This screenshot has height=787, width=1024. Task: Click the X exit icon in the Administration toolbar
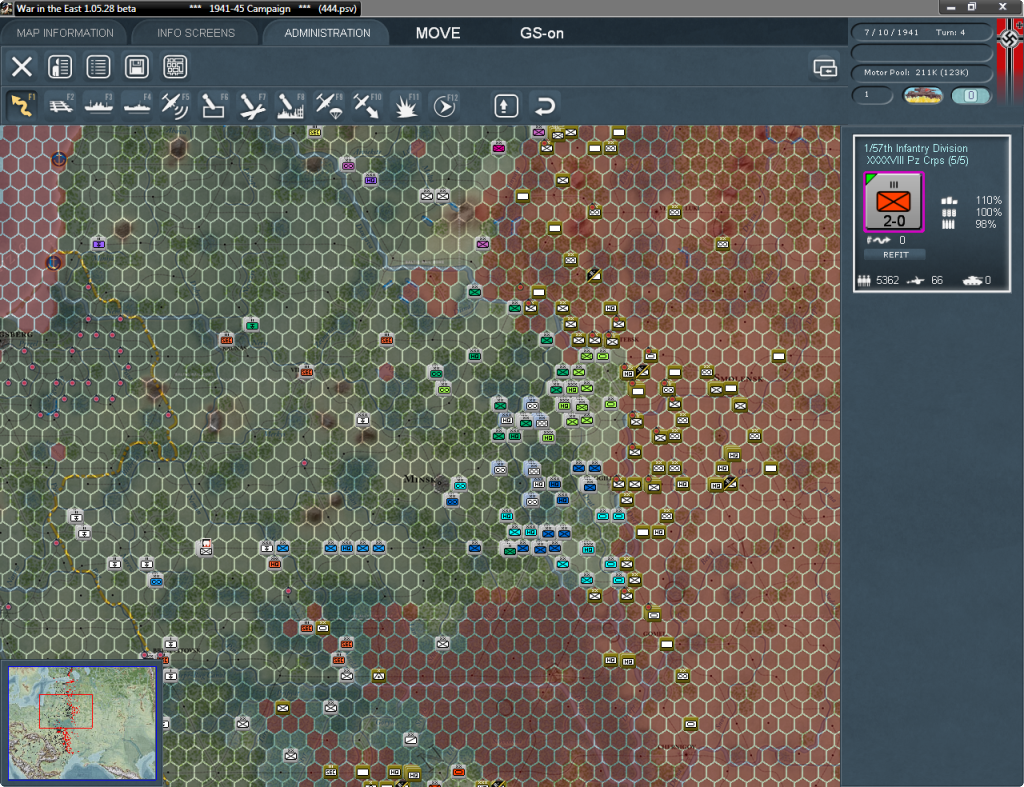[x=22, y=67]
